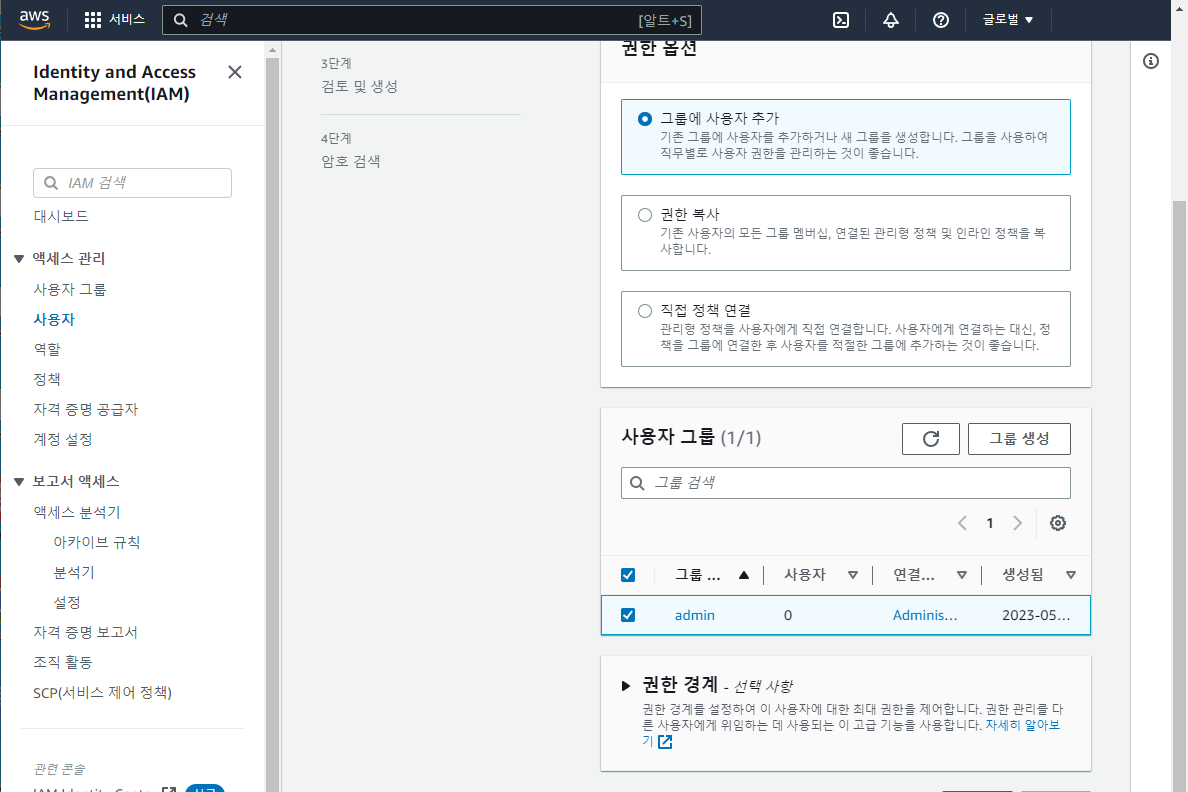Open 분석기 in the sidebar
Image resolution: width=1188 pixels, height=792 pixels.
(x=74, y=573)
